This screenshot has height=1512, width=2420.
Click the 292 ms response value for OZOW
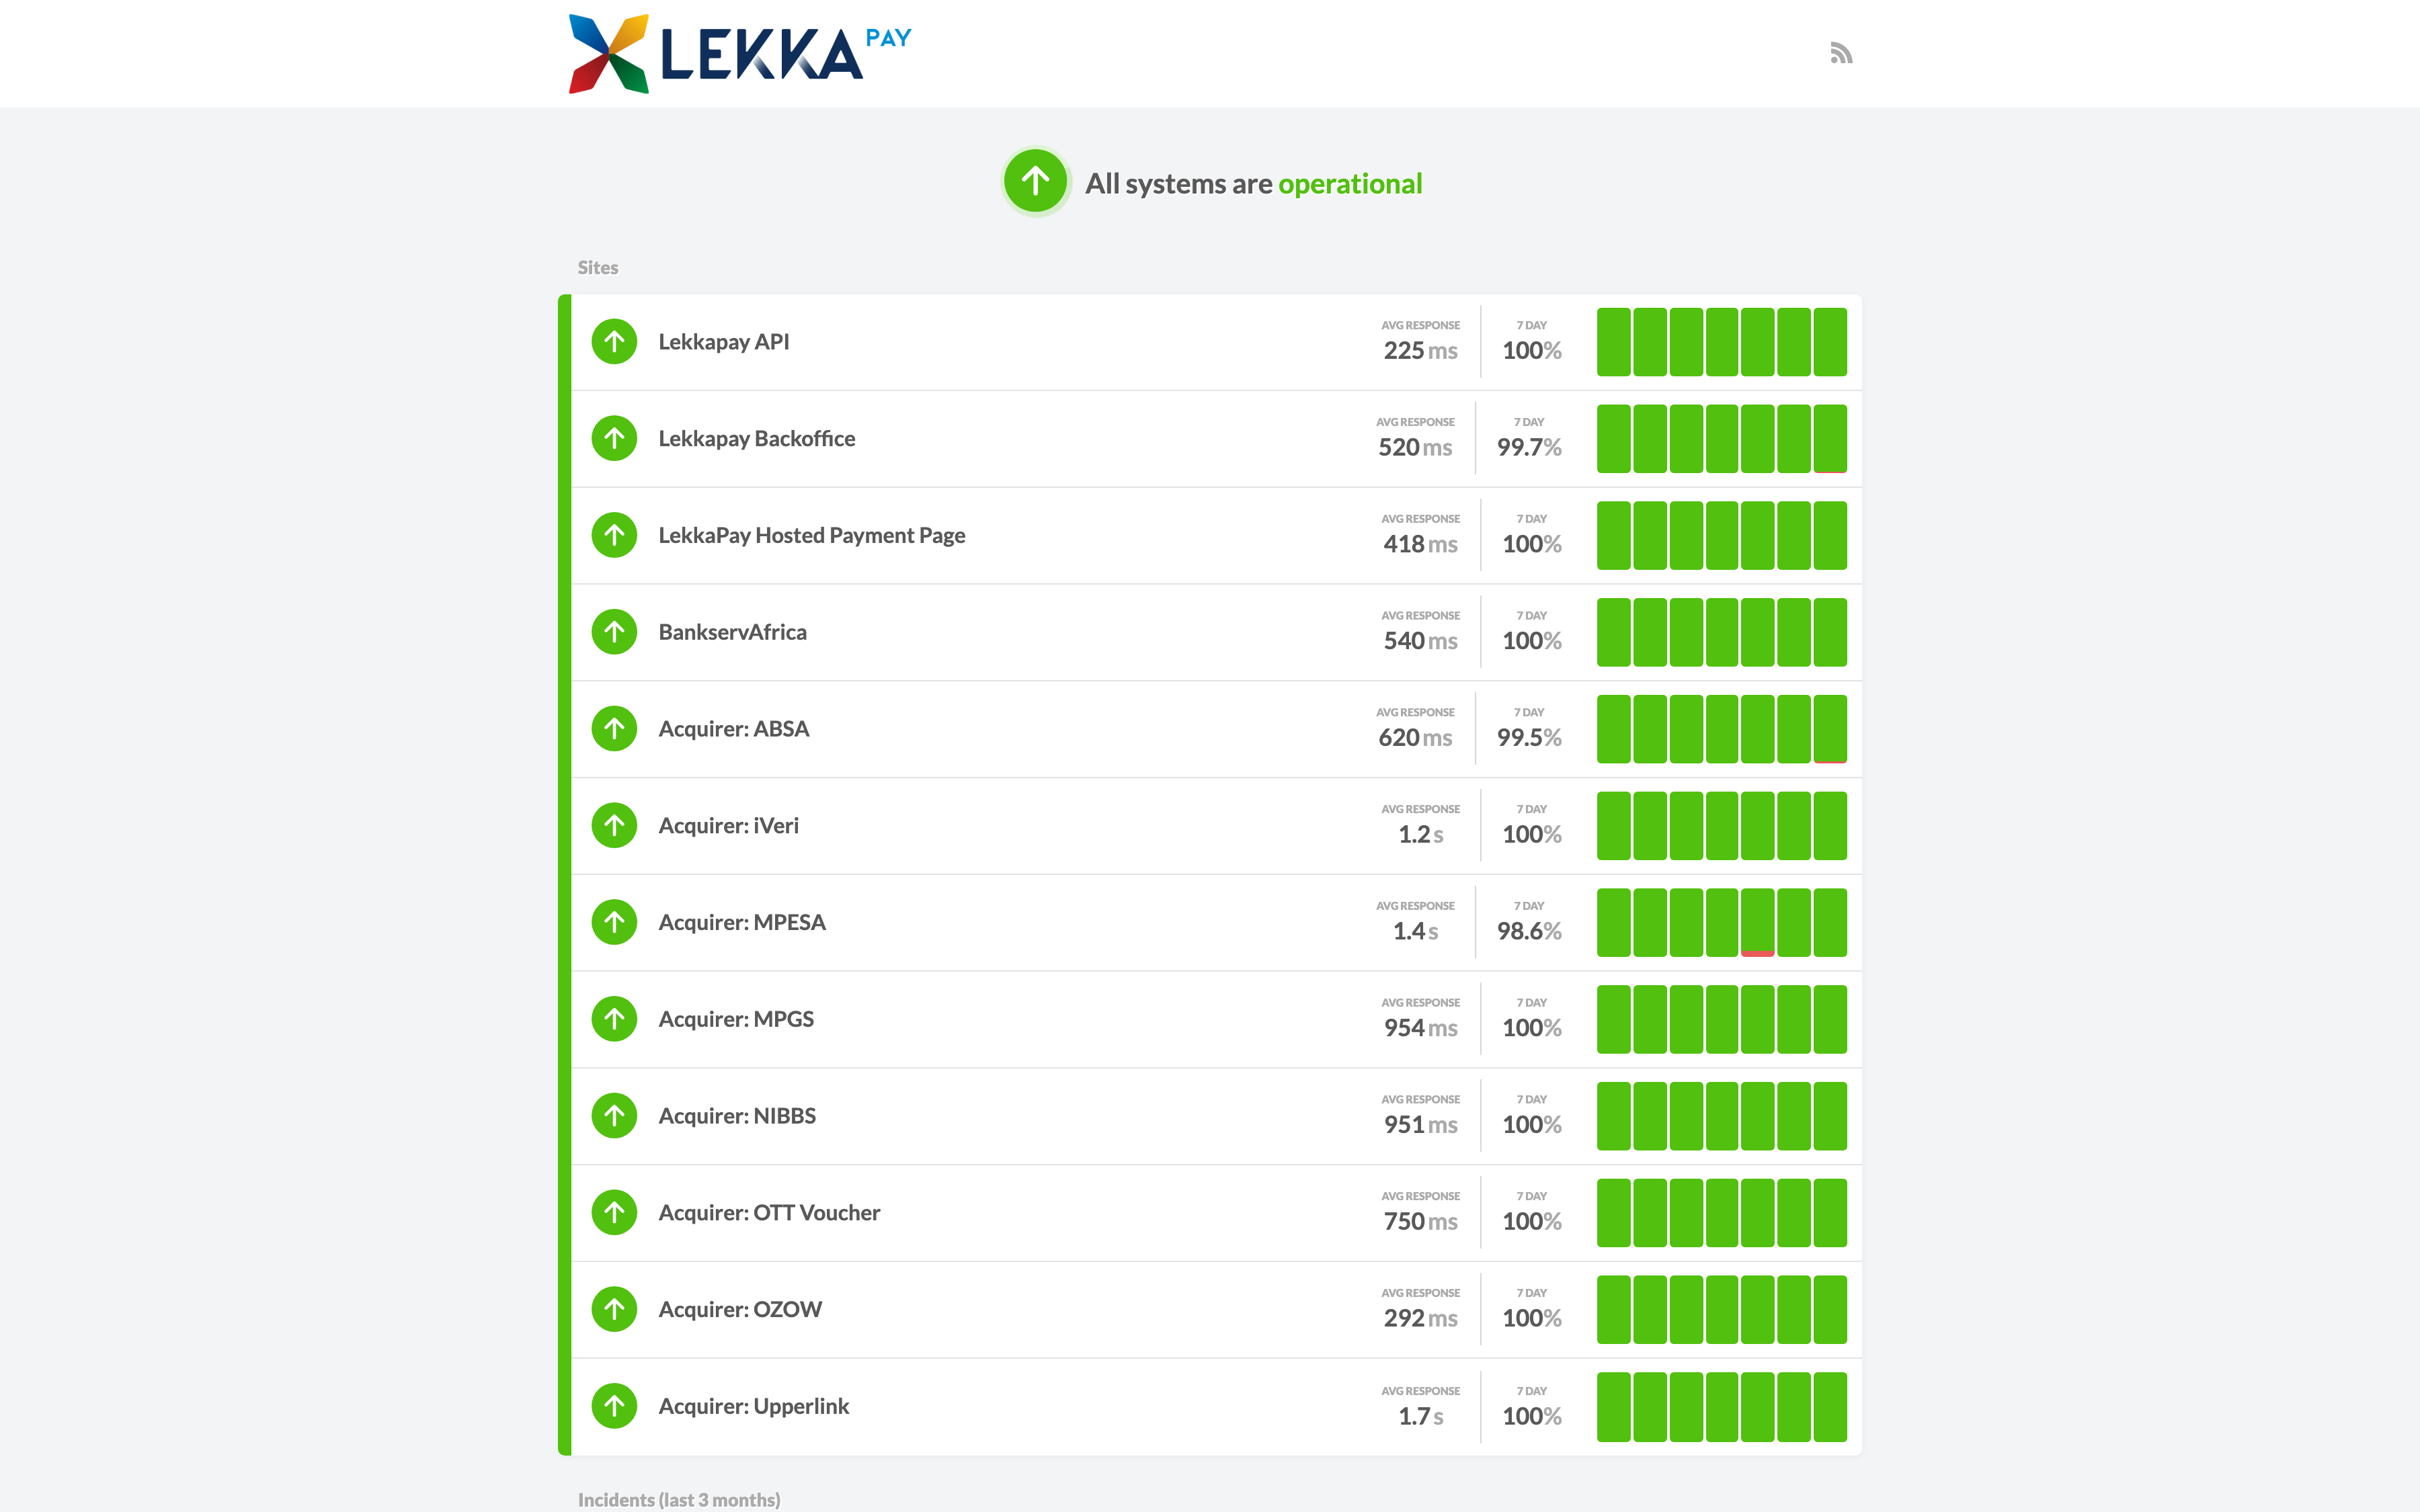1420,1318
